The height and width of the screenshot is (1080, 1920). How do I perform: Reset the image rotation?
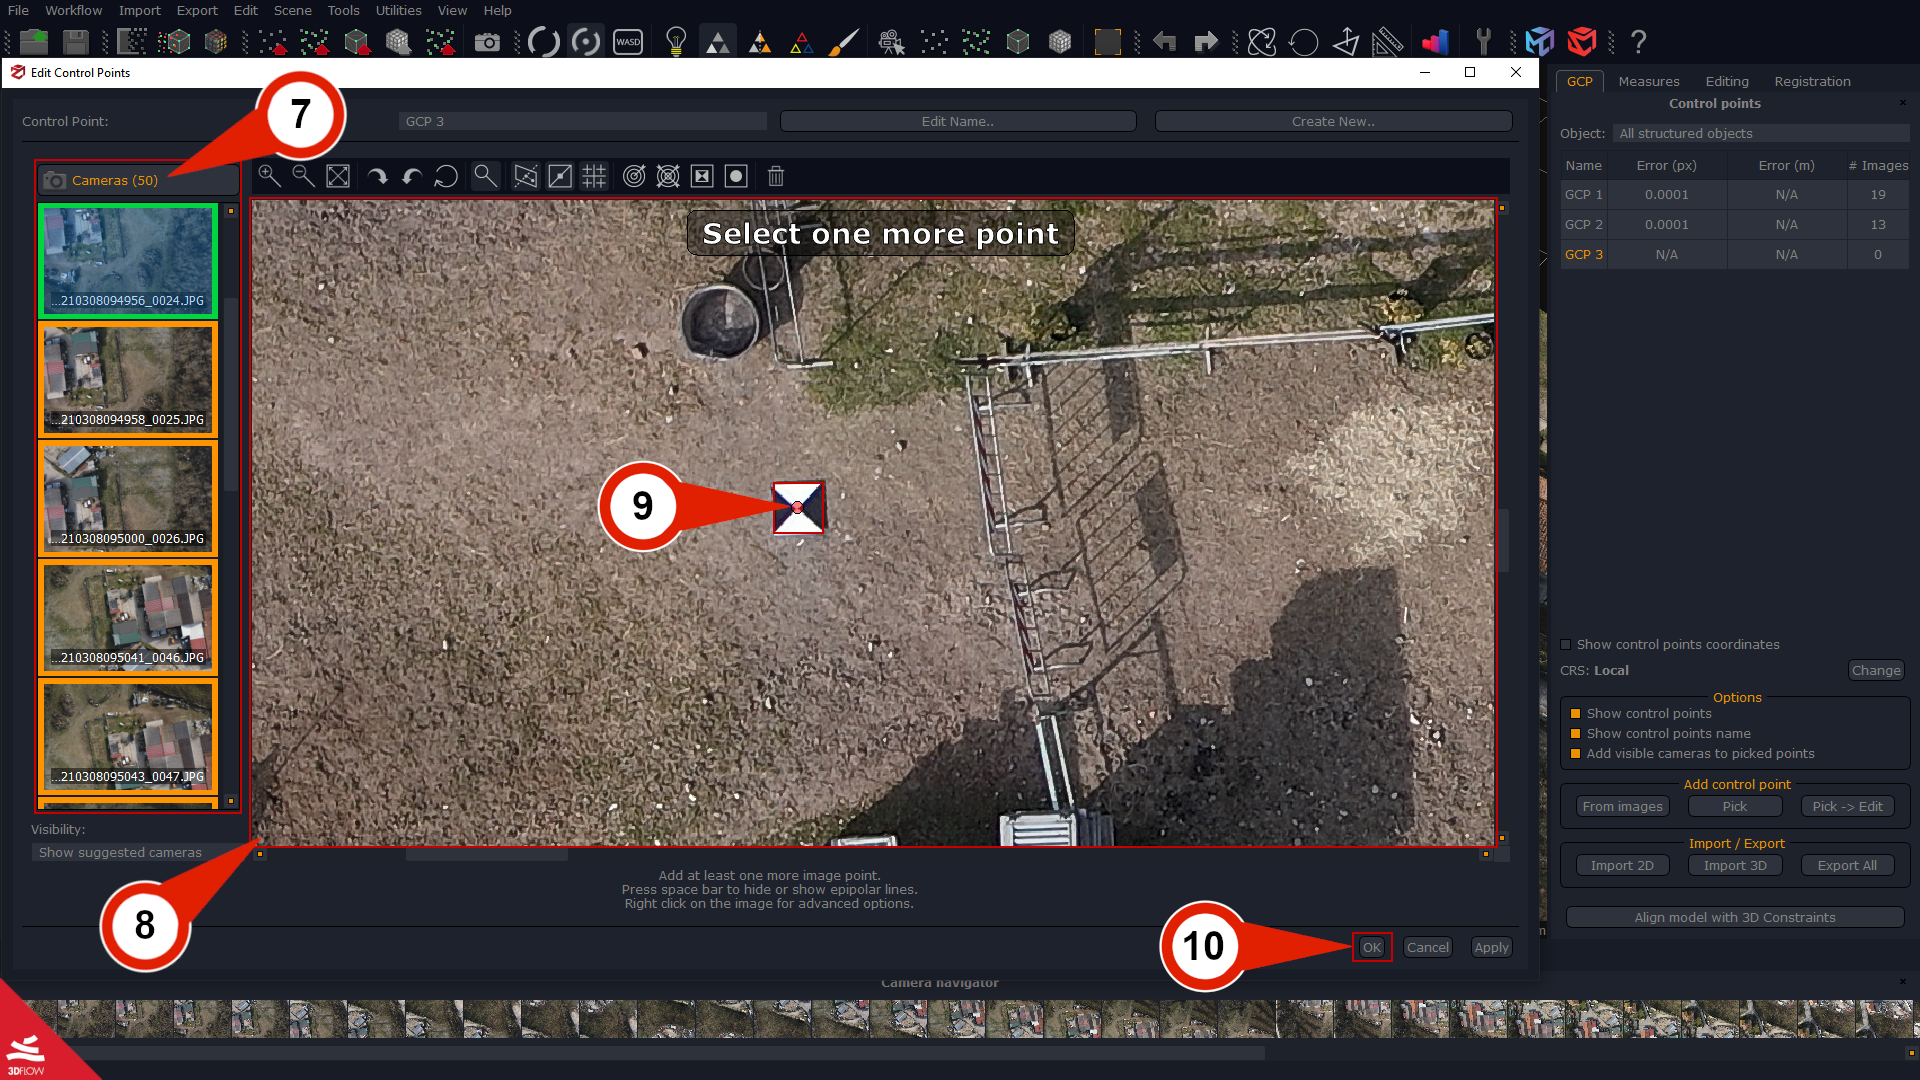446,176
